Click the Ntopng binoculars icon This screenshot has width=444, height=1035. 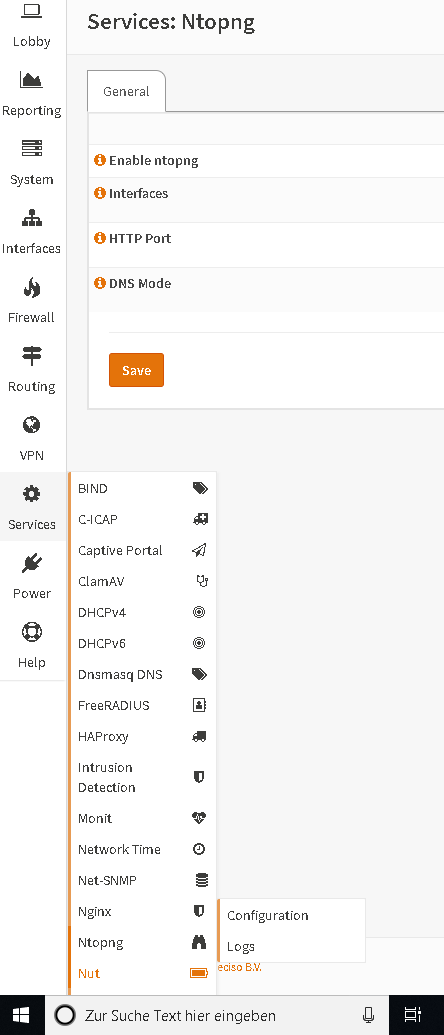click(x=199, y=942)
